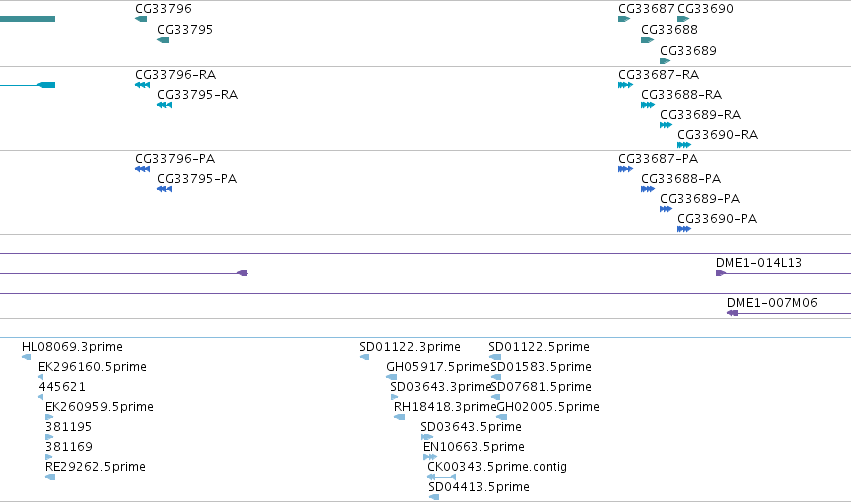851x502 pixels.
Task: Click the CG33690-RA transcript arrow glyph
Action: pyautogui.click(x=684, y=145)
